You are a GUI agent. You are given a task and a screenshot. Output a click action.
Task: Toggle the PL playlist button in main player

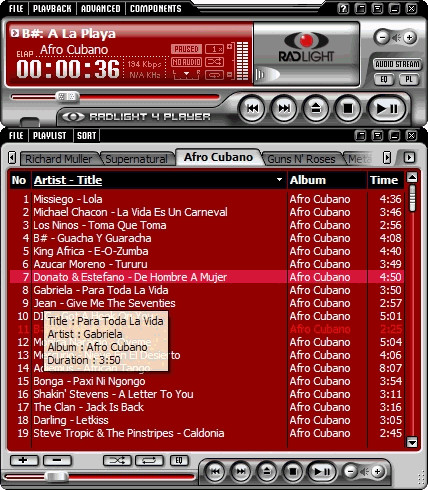409,79
